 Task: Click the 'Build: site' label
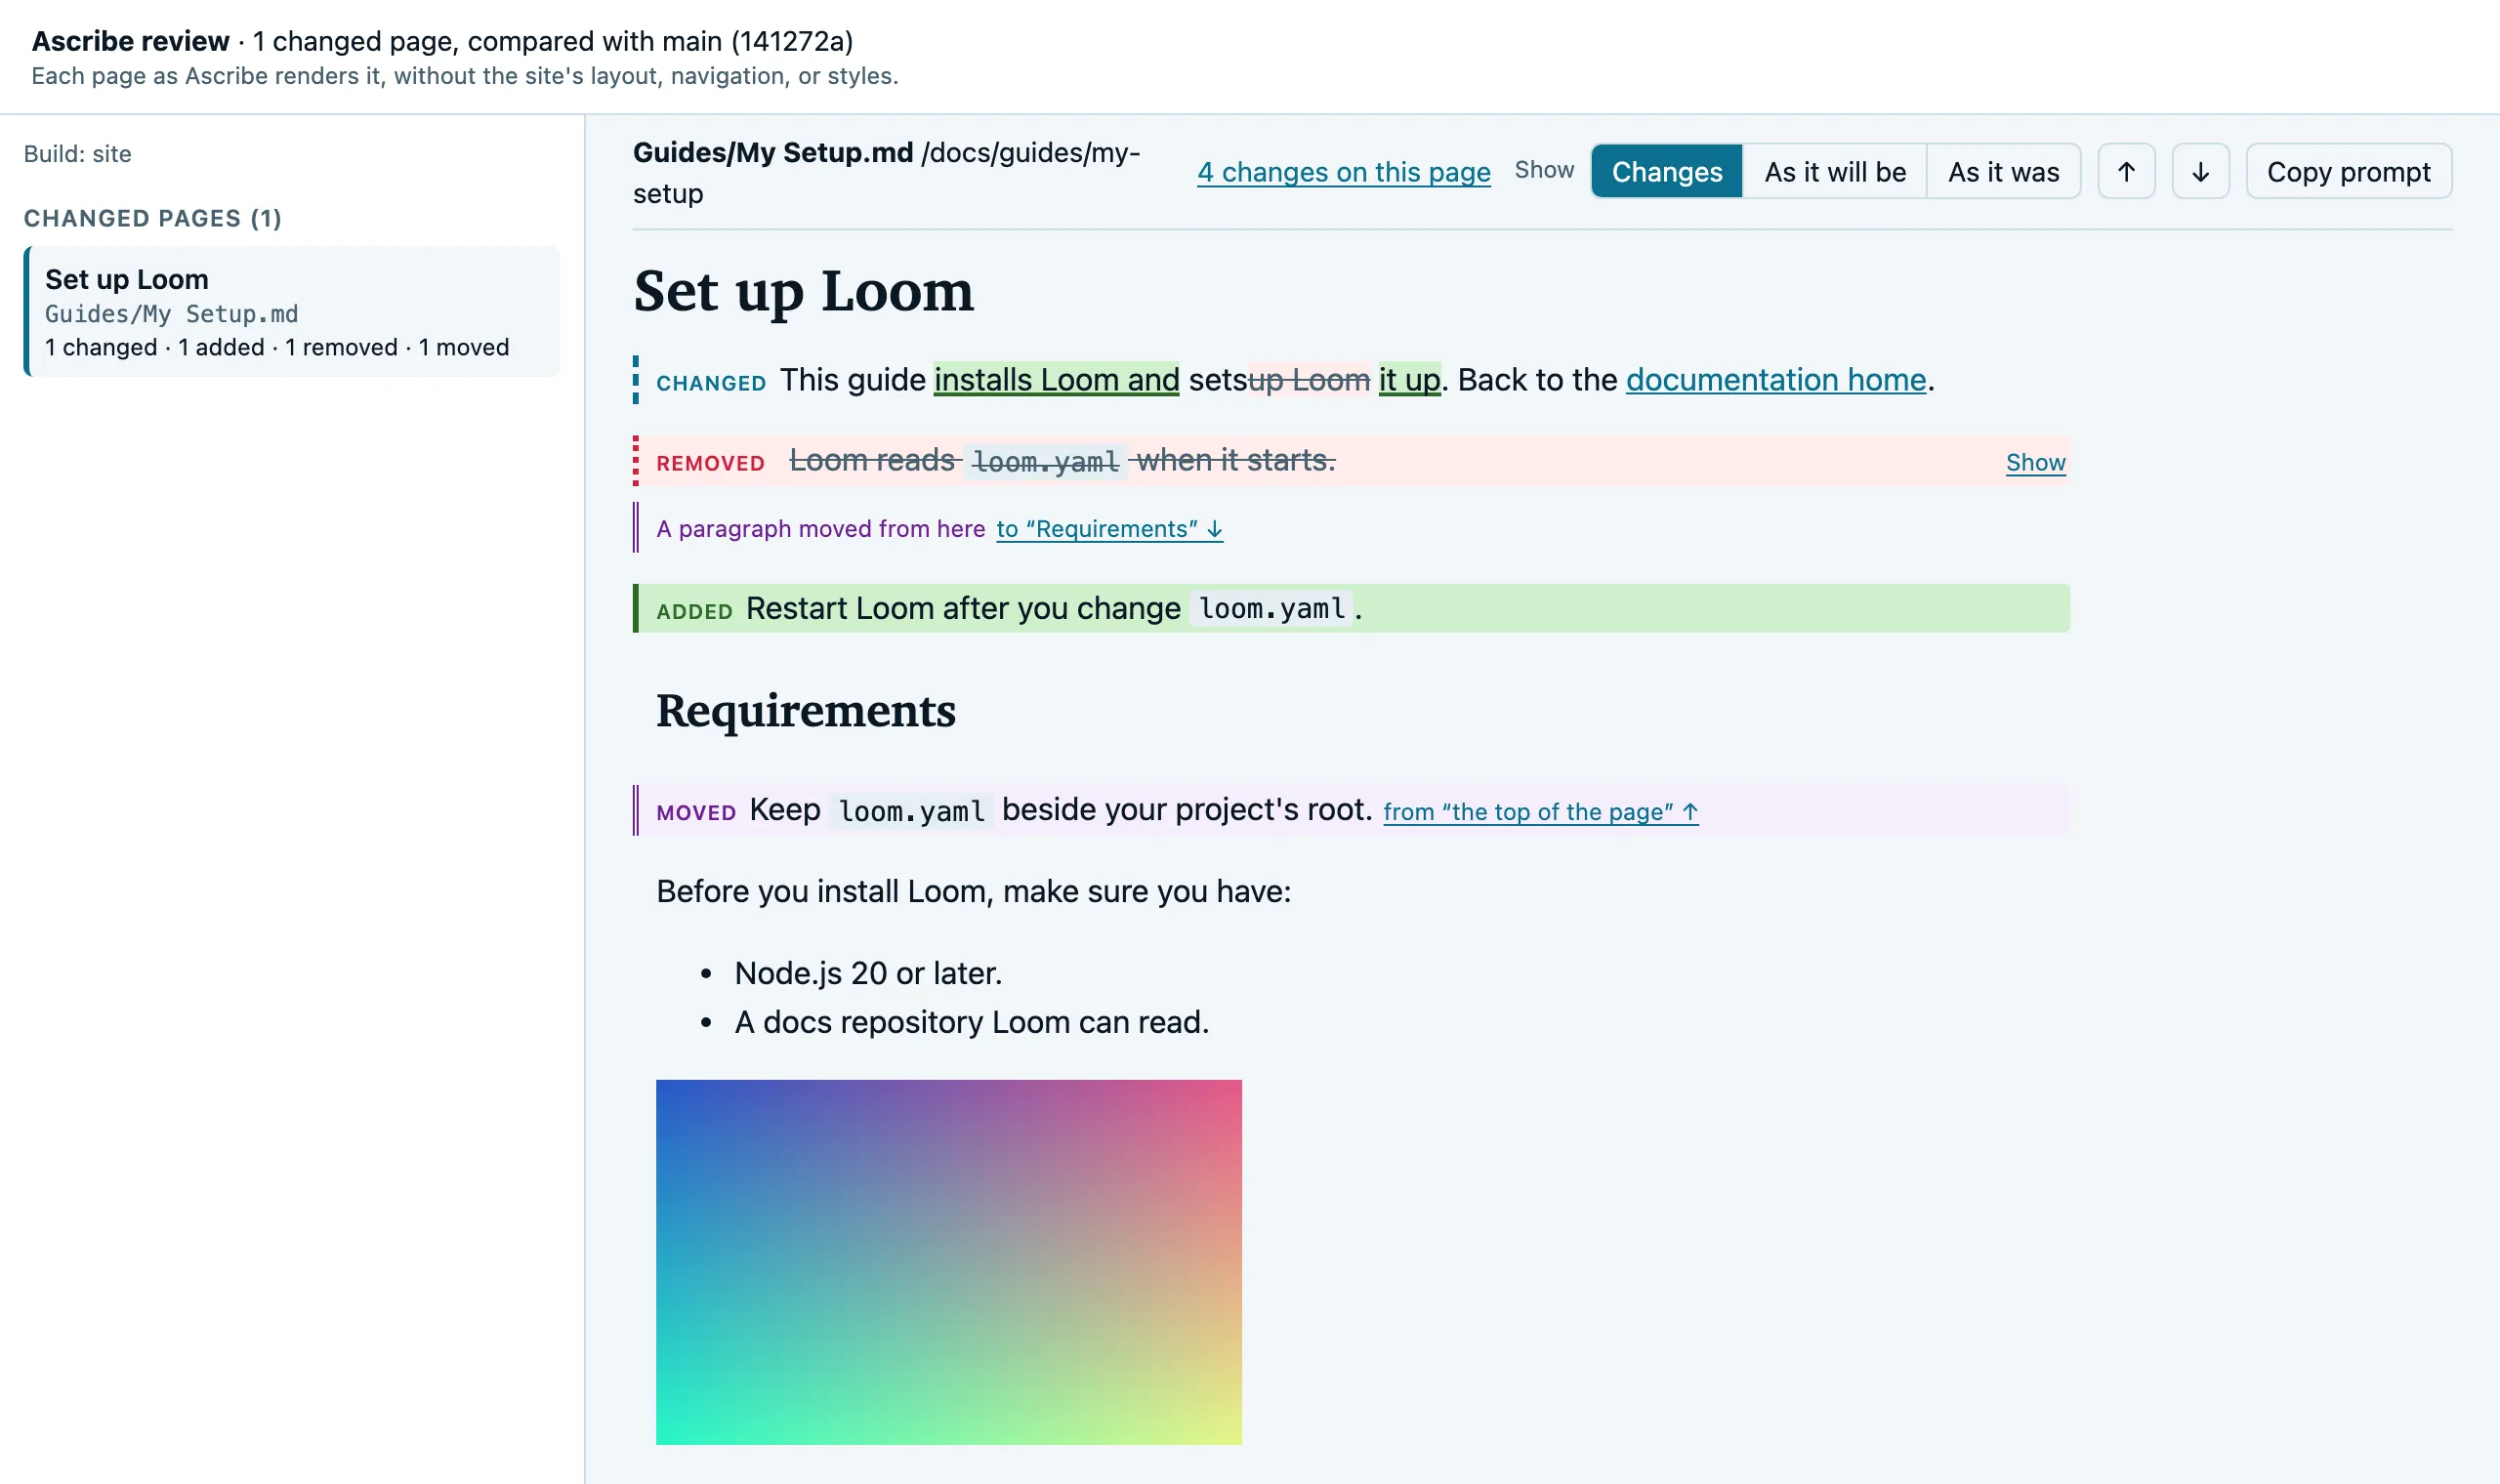pos(77,154)
